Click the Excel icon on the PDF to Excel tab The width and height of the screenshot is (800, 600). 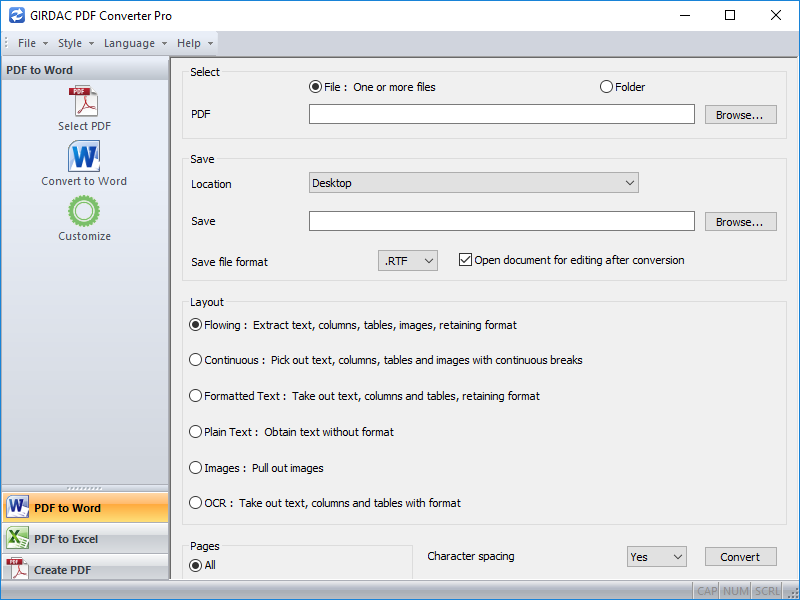tap(17, 539)
